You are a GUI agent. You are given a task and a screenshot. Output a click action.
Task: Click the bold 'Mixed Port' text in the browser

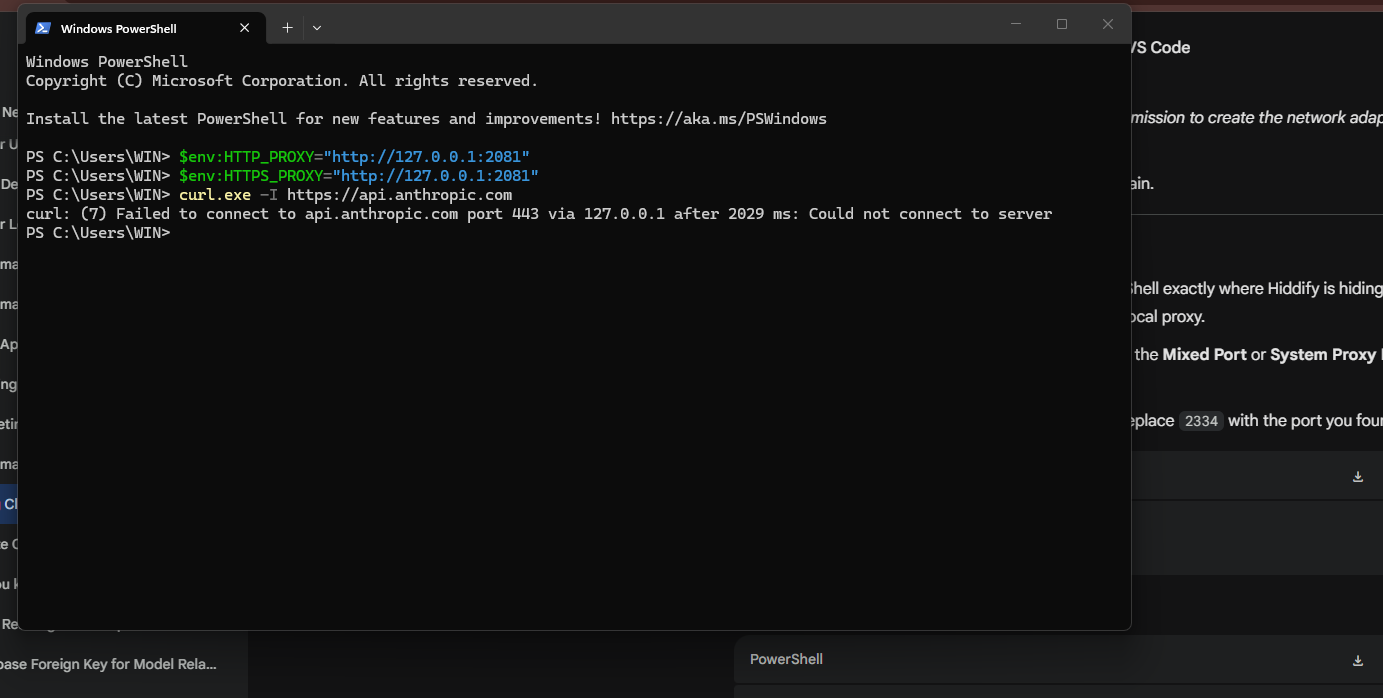(x=1205, y=355)
